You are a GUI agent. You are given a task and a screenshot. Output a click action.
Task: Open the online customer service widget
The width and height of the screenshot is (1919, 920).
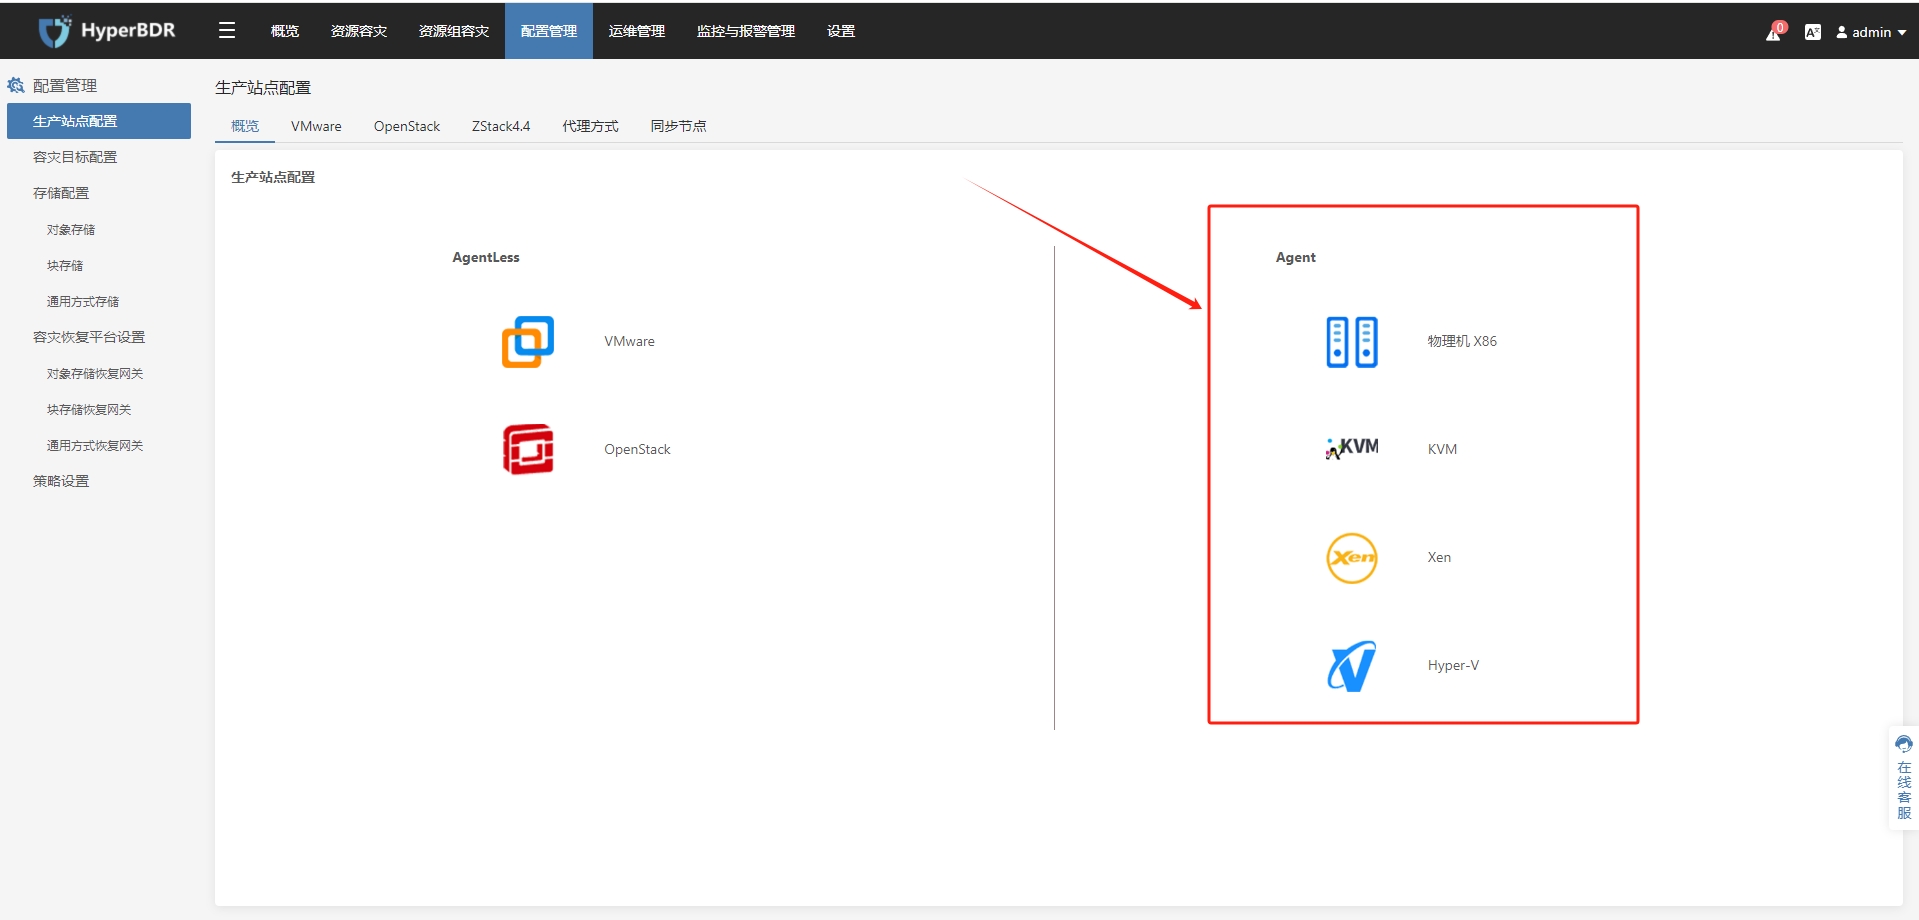pyautogui.click(x=1904, y=777)
